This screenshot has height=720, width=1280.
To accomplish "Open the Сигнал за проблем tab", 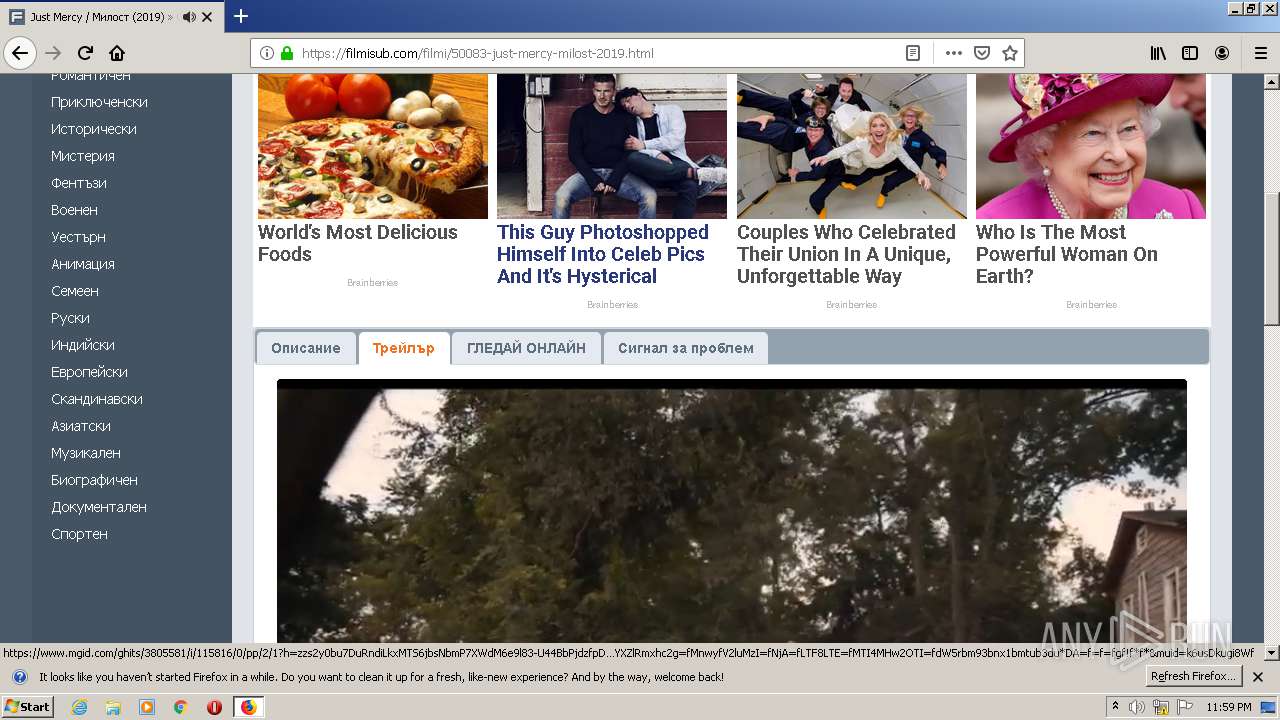I will pos(686,348).
